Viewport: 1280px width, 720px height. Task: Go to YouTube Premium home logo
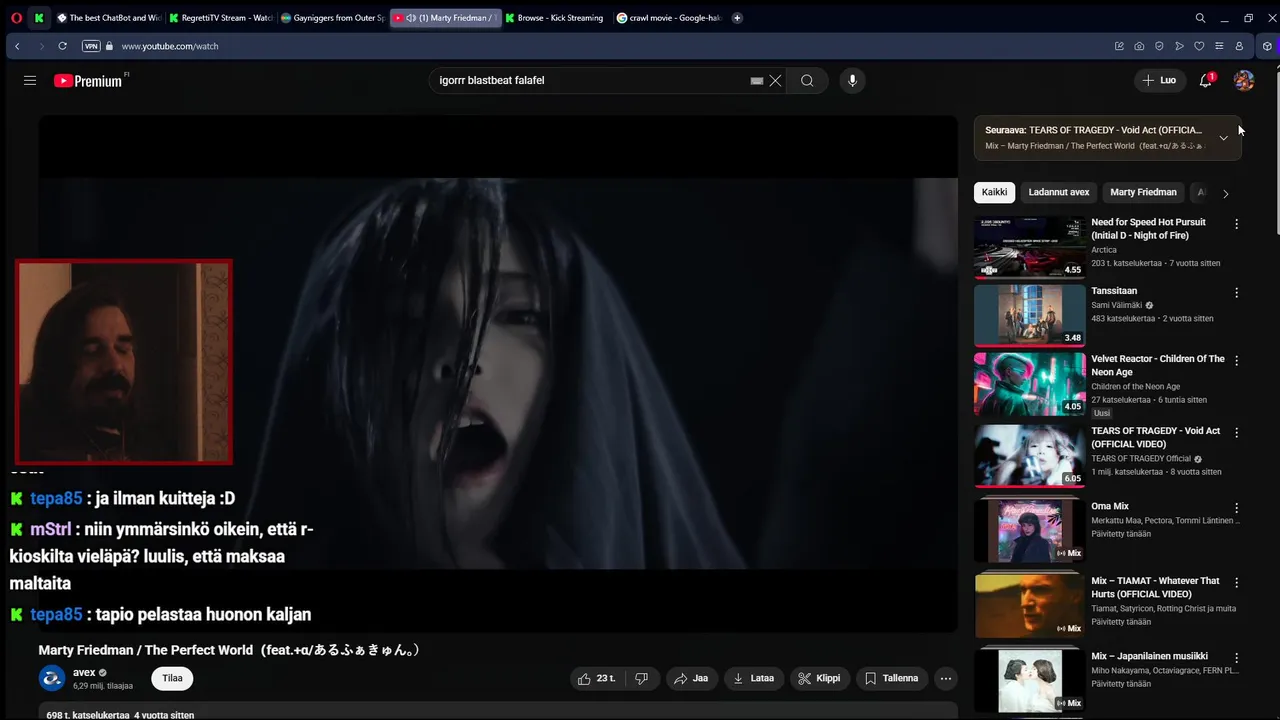(x=88, y=80)
